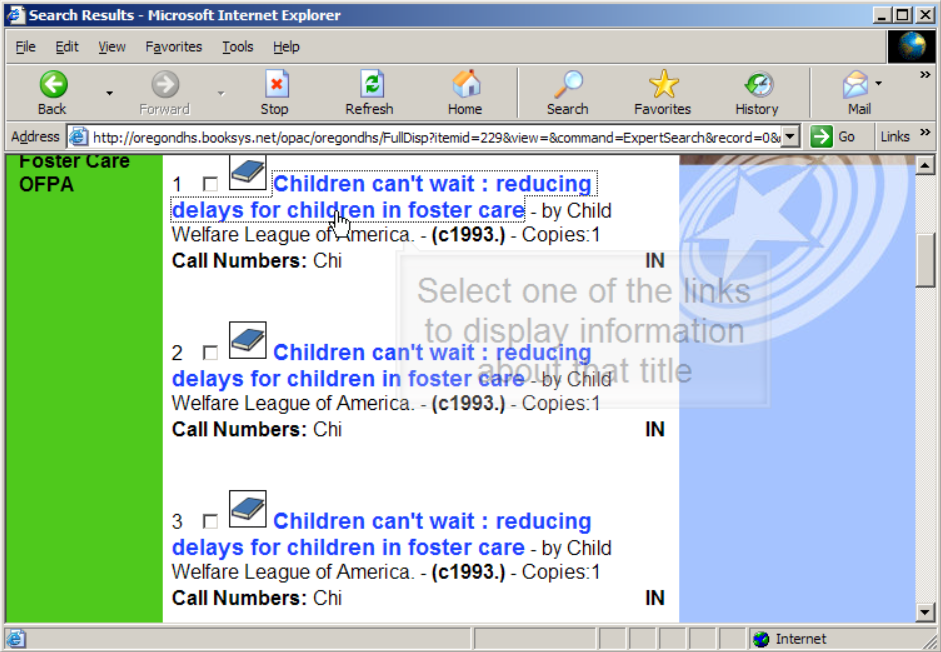Show browsing History from the toolbar
The height and width of the screenshot is (652, 941).
point(758,85)
